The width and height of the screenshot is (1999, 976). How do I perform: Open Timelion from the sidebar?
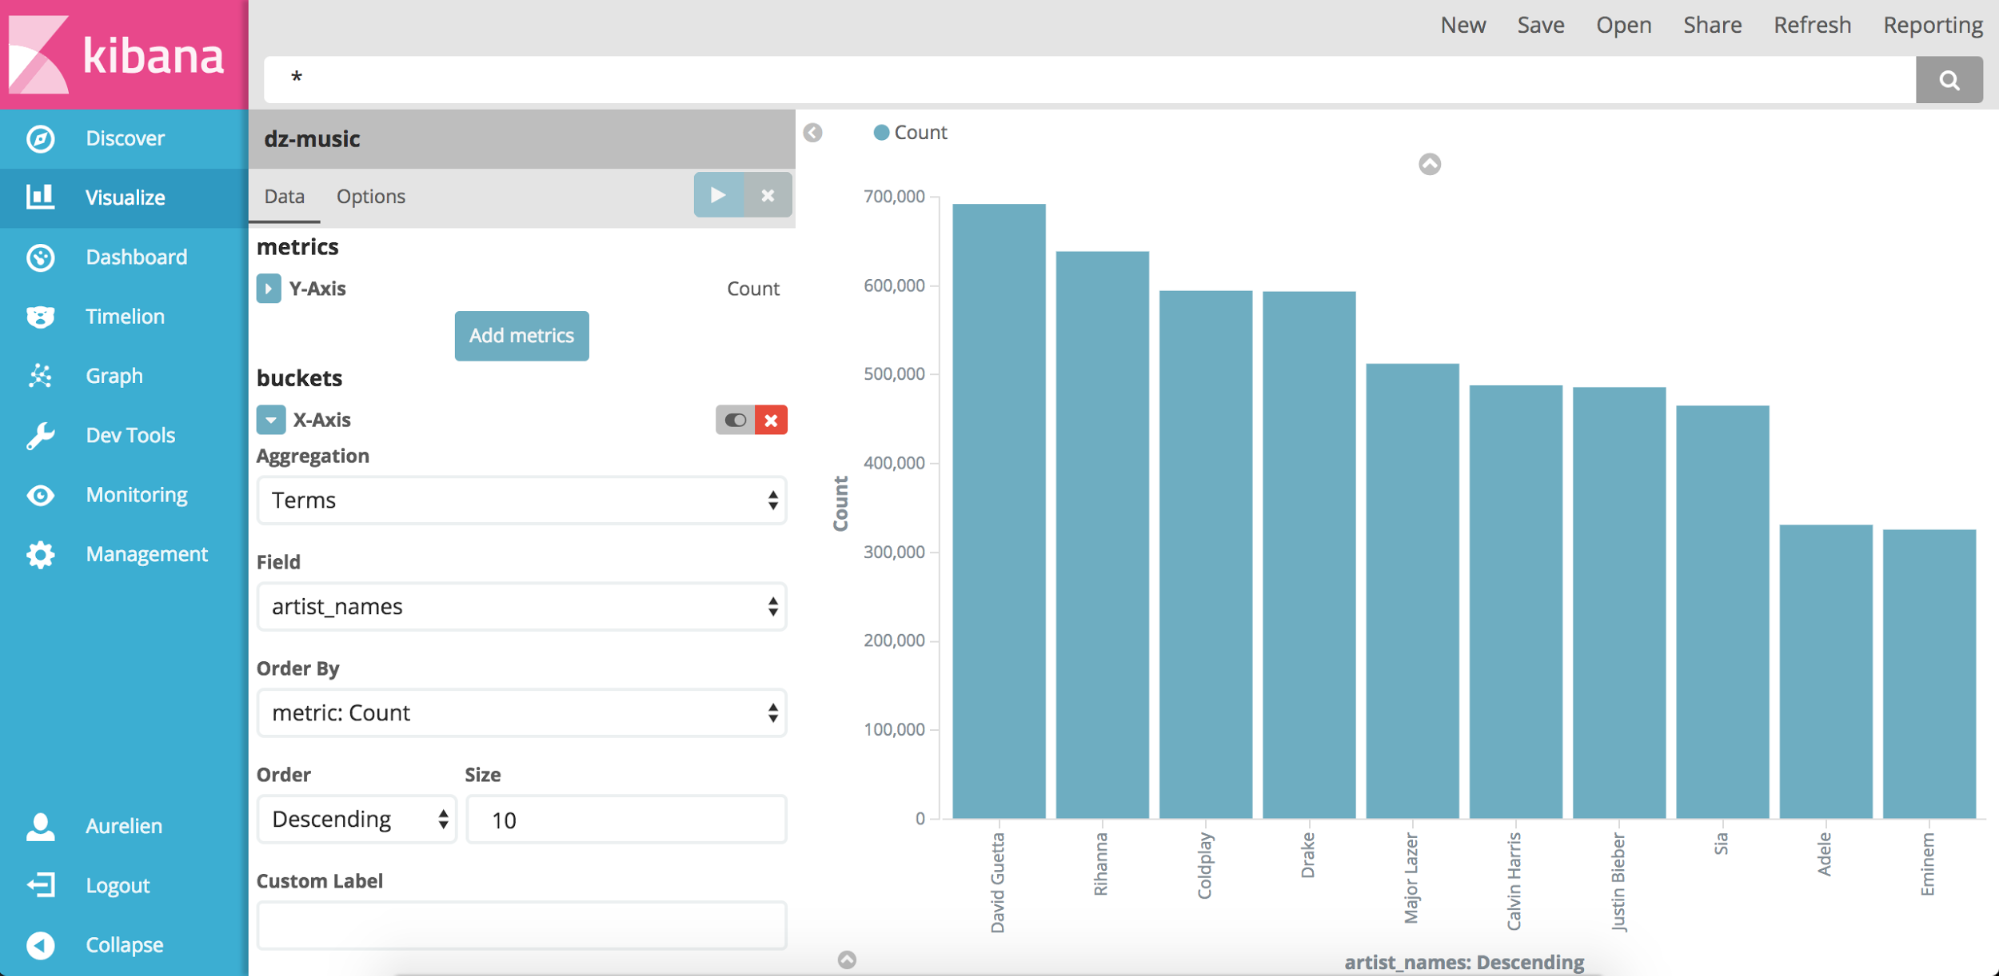(124, 316)
